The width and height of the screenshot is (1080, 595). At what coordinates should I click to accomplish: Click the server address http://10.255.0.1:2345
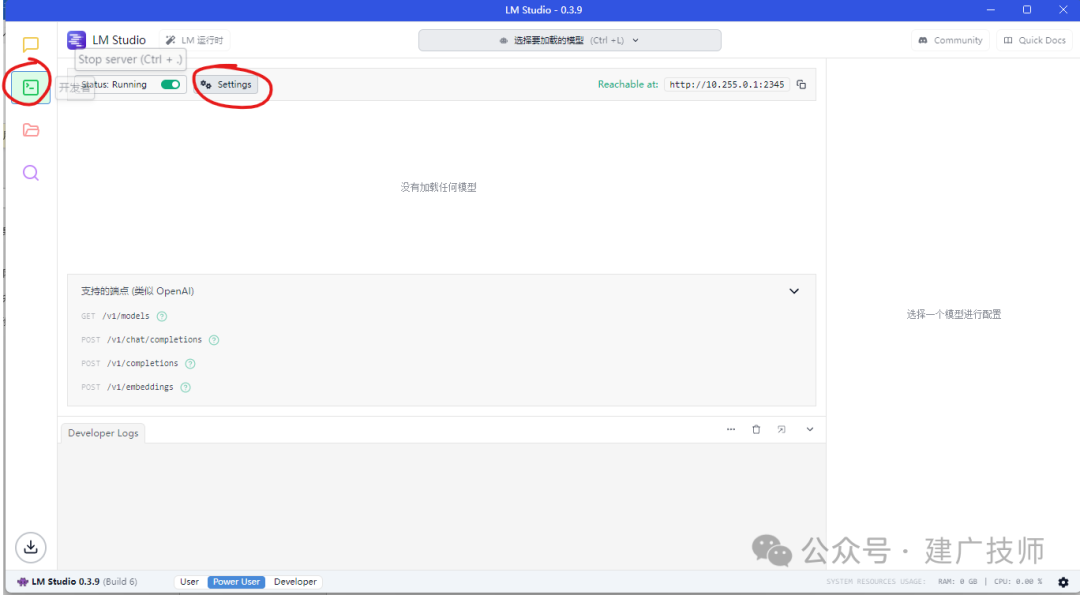[x=727, y=85]
